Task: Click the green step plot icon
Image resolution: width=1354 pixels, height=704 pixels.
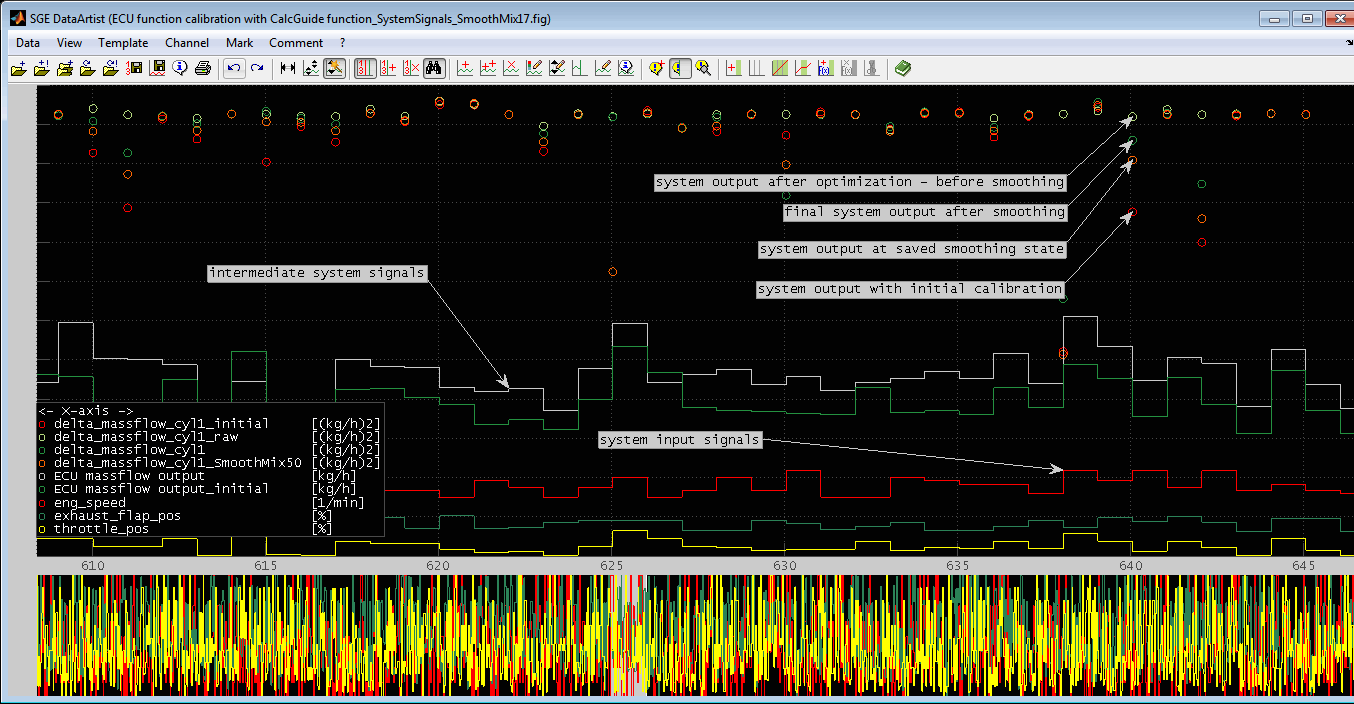Action: 580,68
